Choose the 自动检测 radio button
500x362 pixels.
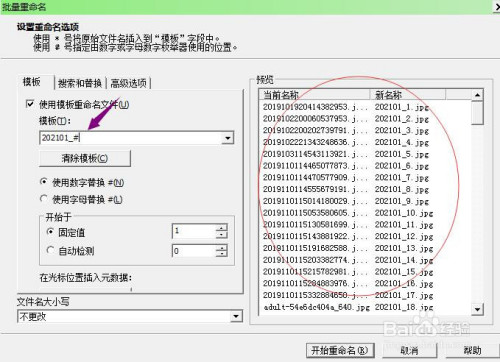point(50,250)
